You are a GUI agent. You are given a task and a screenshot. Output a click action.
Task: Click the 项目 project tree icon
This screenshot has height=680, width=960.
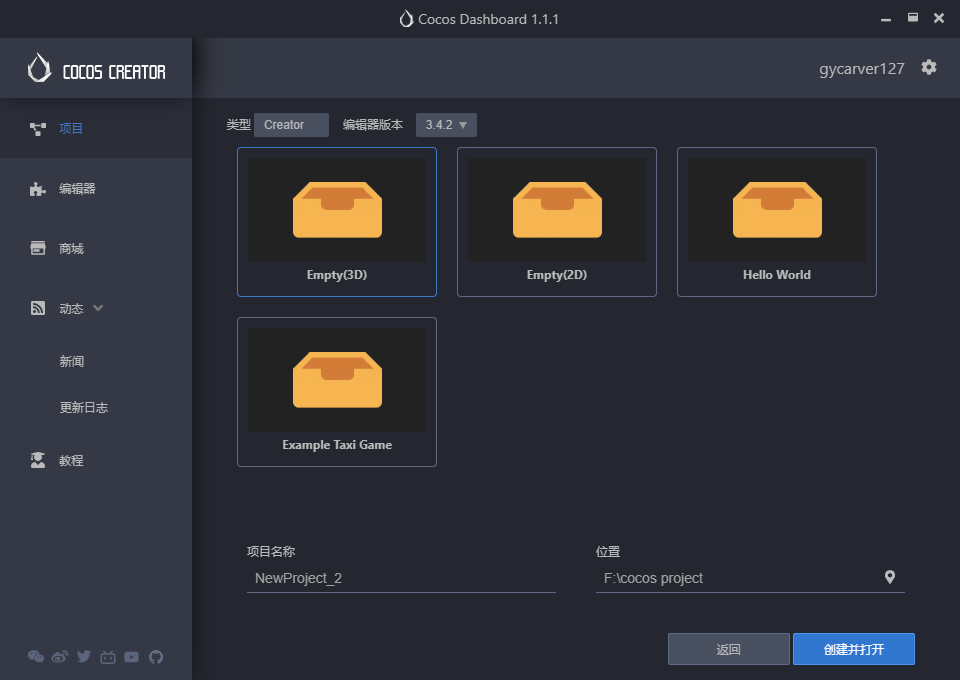click(x=38, y=129)
